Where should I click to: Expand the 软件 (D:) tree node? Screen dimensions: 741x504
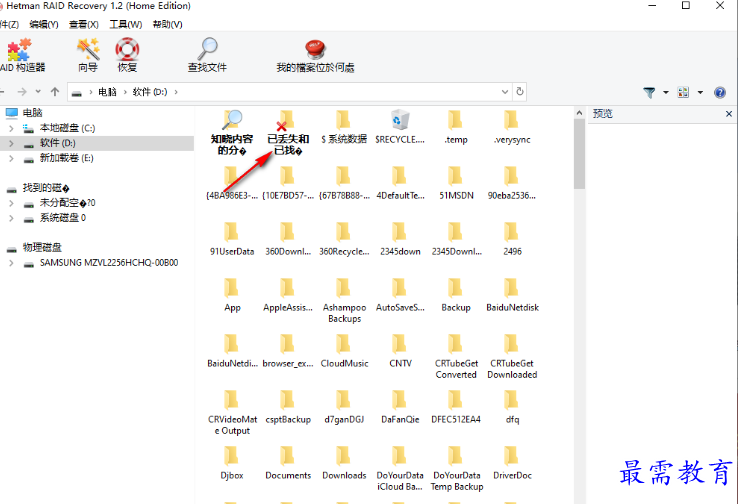click(11, 143)
